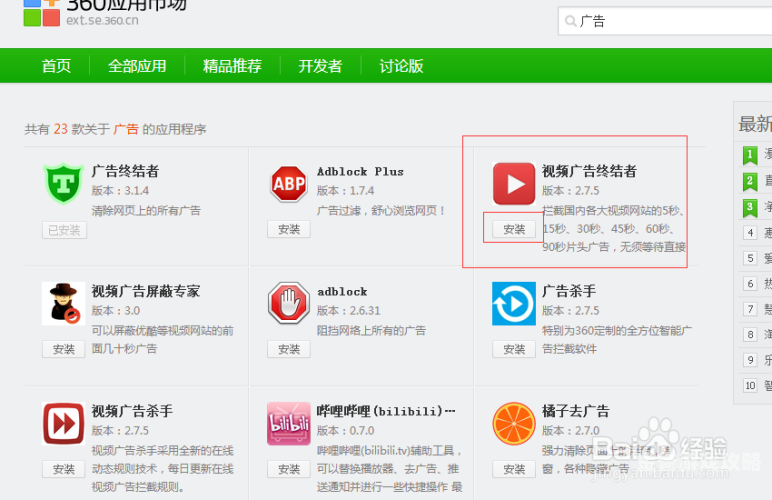Open the 首页 nav tab

click(x=56, y=66)
